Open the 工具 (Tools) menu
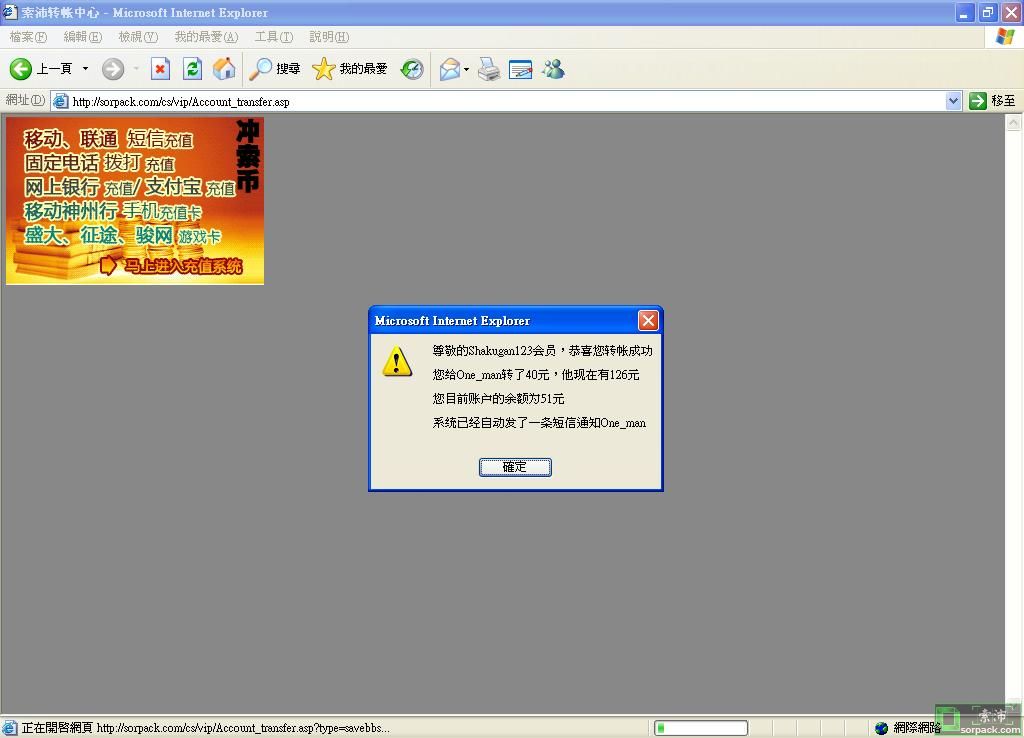The width and height of the screenshot is (1024, 738). click(273, 37)
